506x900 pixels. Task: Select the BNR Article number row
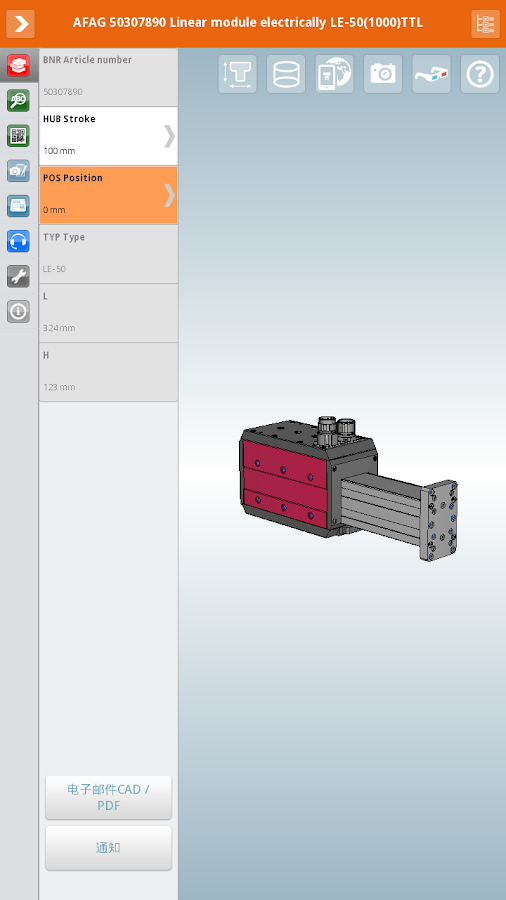tap(108, 77)
